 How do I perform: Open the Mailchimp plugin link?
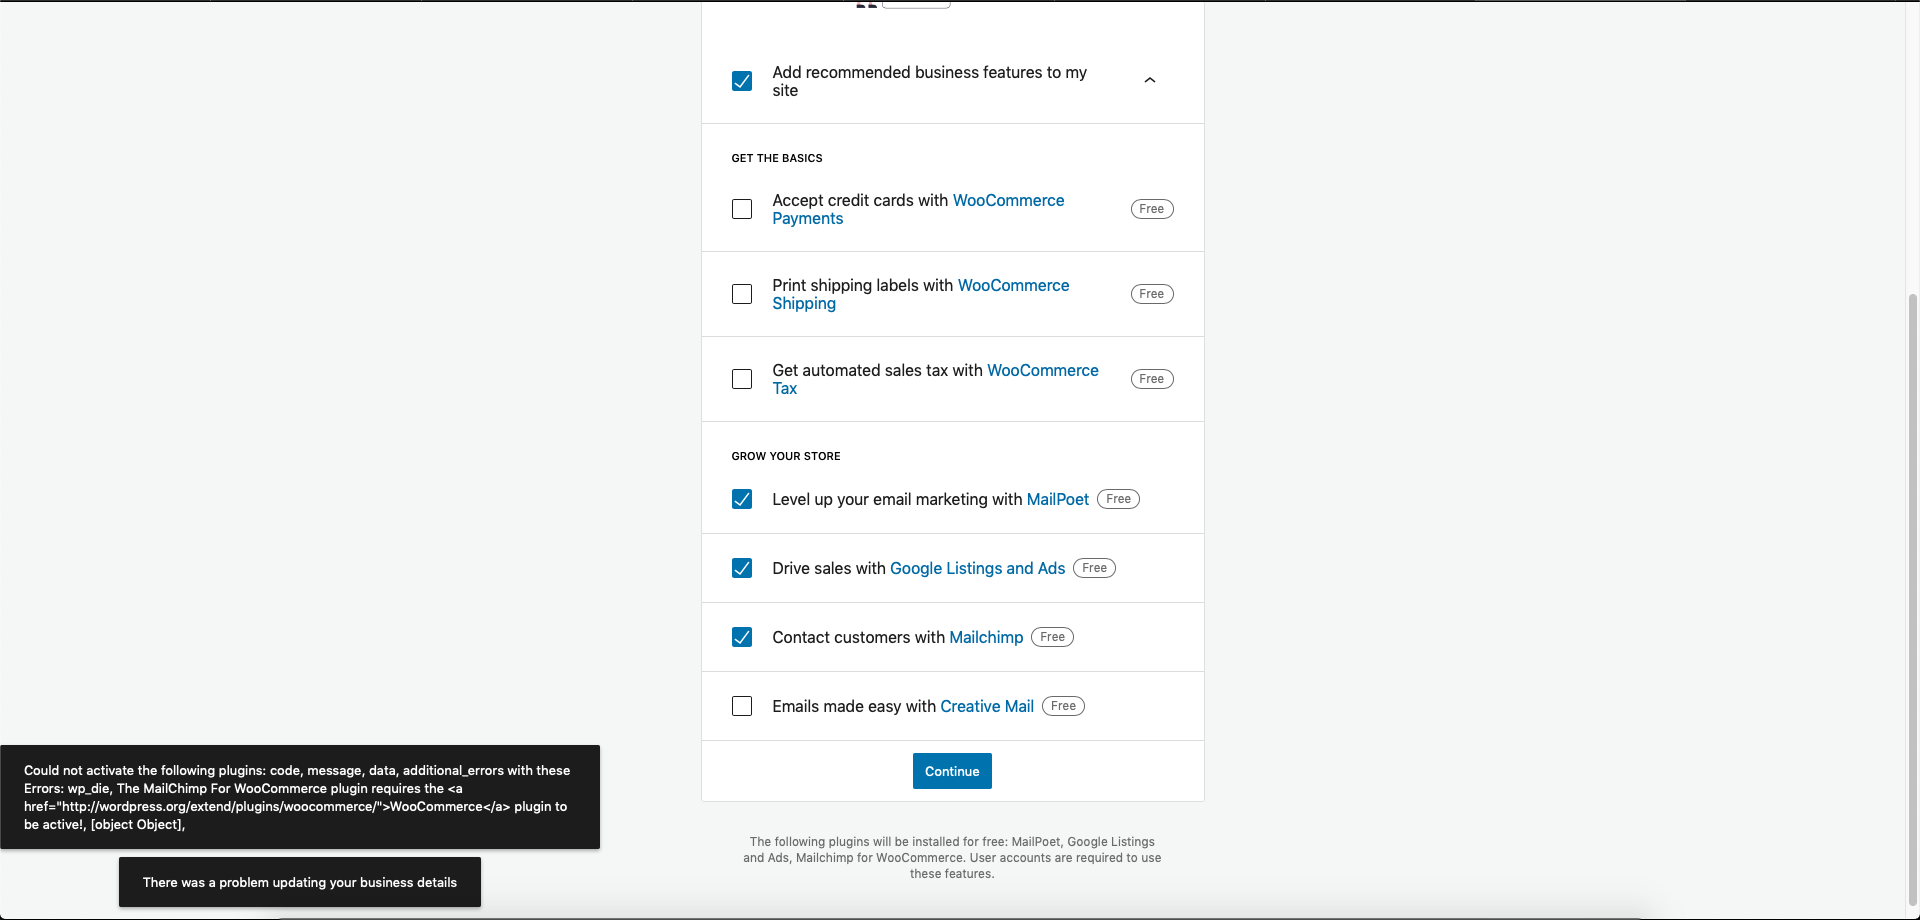(985, 637)
